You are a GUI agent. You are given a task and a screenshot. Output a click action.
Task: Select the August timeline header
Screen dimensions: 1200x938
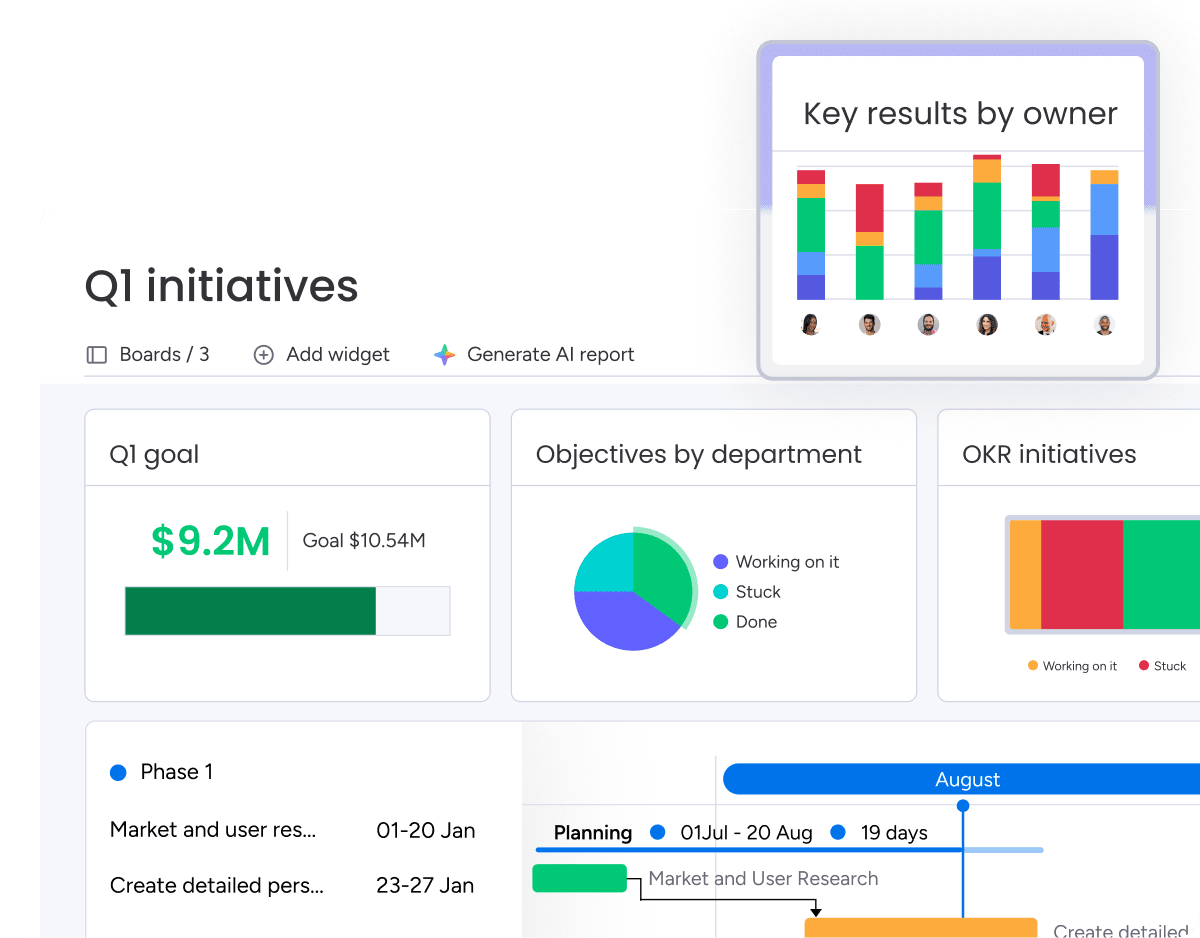pos(967,779)
